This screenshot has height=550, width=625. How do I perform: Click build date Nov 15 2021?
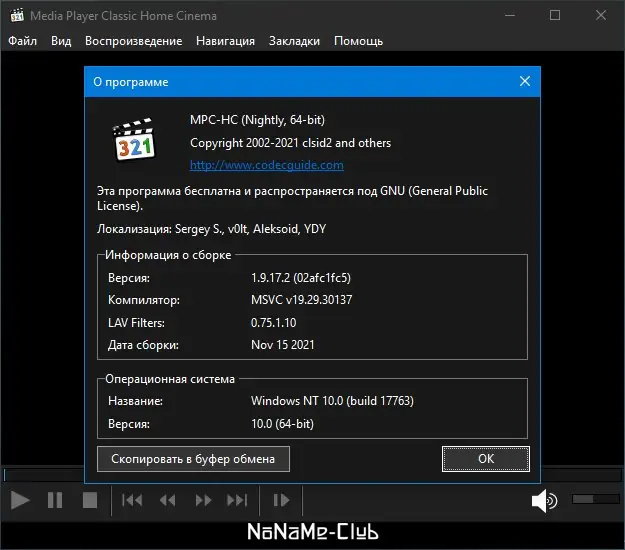[x=283, y=345]
